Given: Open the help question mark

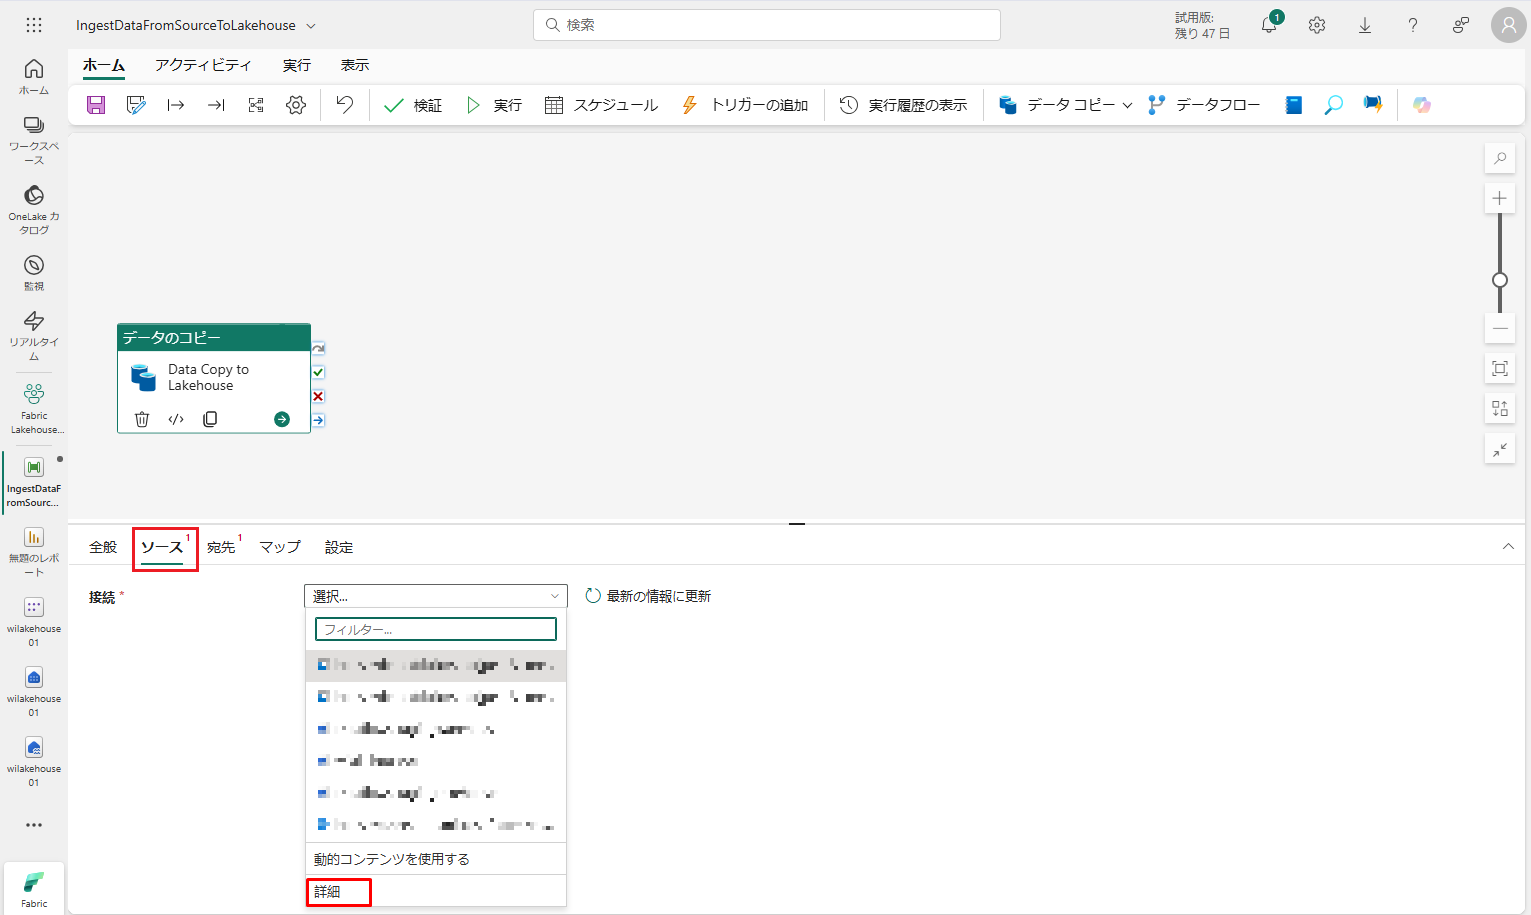Looking at the screenshot, I should pyautogui.click(x=1413, y=25).
